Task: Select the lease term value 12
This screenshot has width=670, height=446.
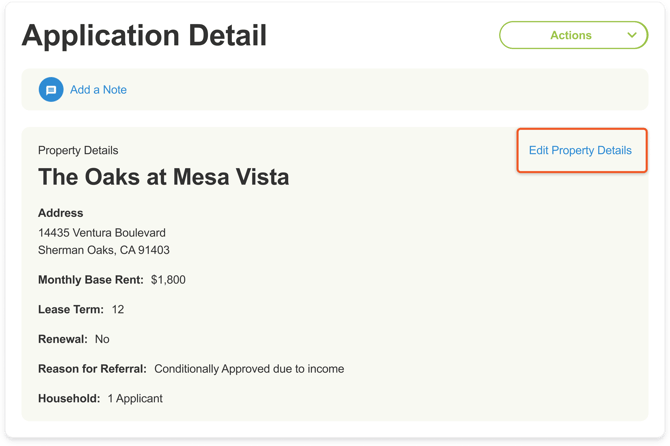Action: click(x=118, y=310)
